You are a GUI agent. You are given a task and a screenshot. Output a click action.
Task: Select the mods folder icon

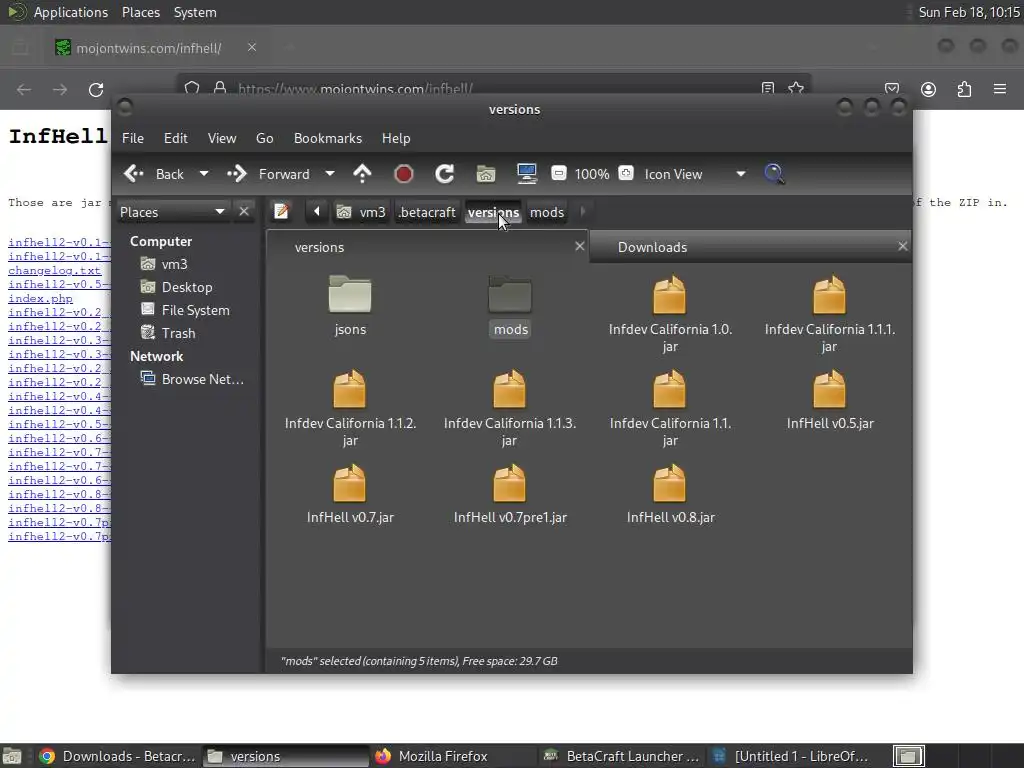(510, 295)
